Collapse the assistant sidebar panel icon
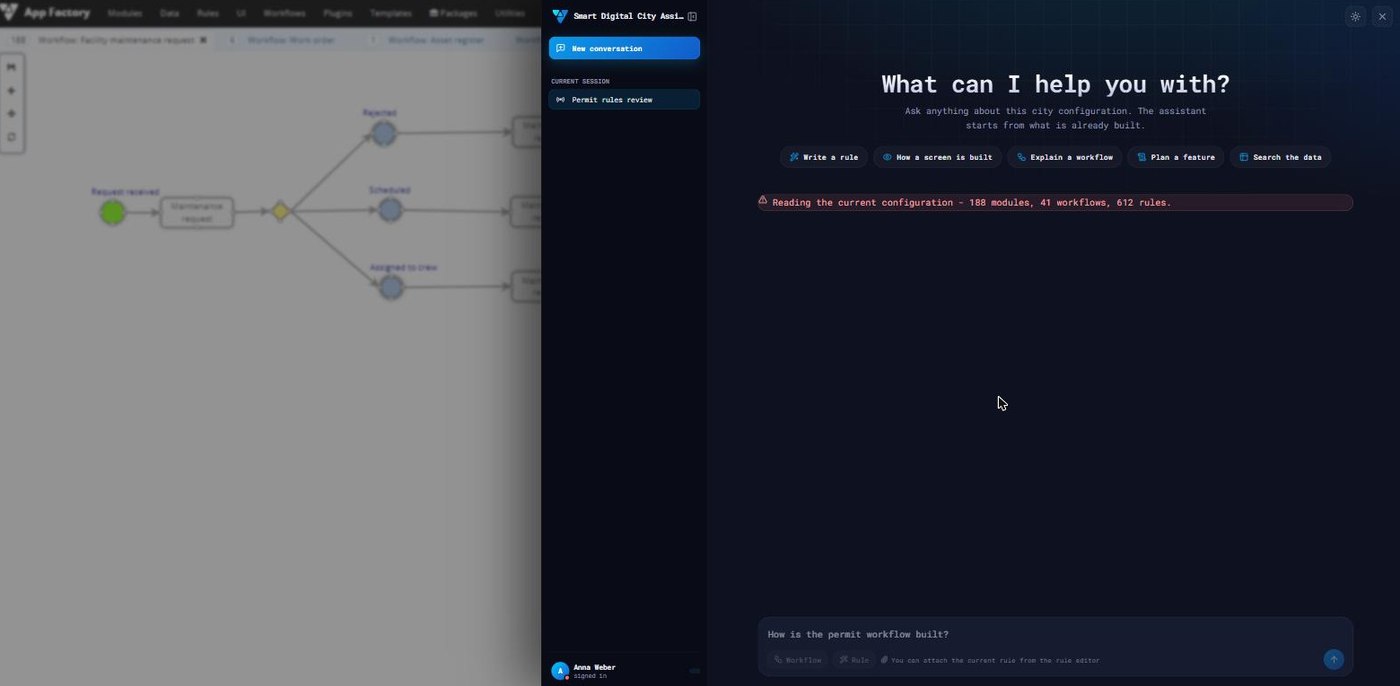The height and width of the screenshot is (686, 1400). click(692, 16)
